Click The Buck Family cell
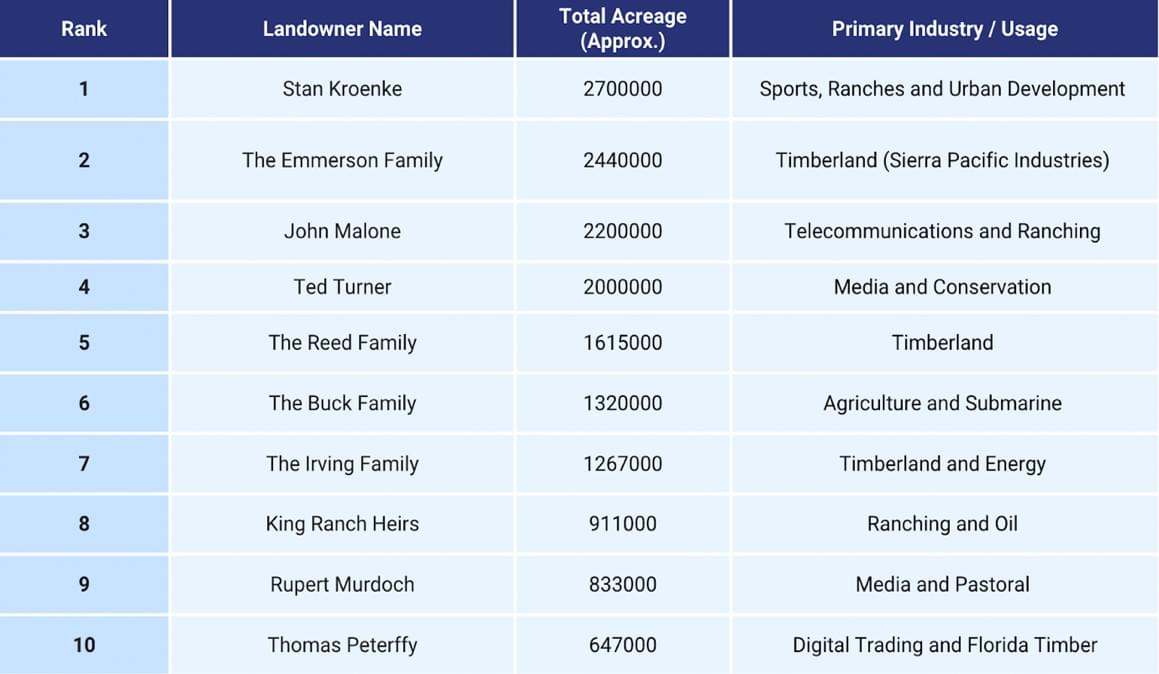 point(342,403)
